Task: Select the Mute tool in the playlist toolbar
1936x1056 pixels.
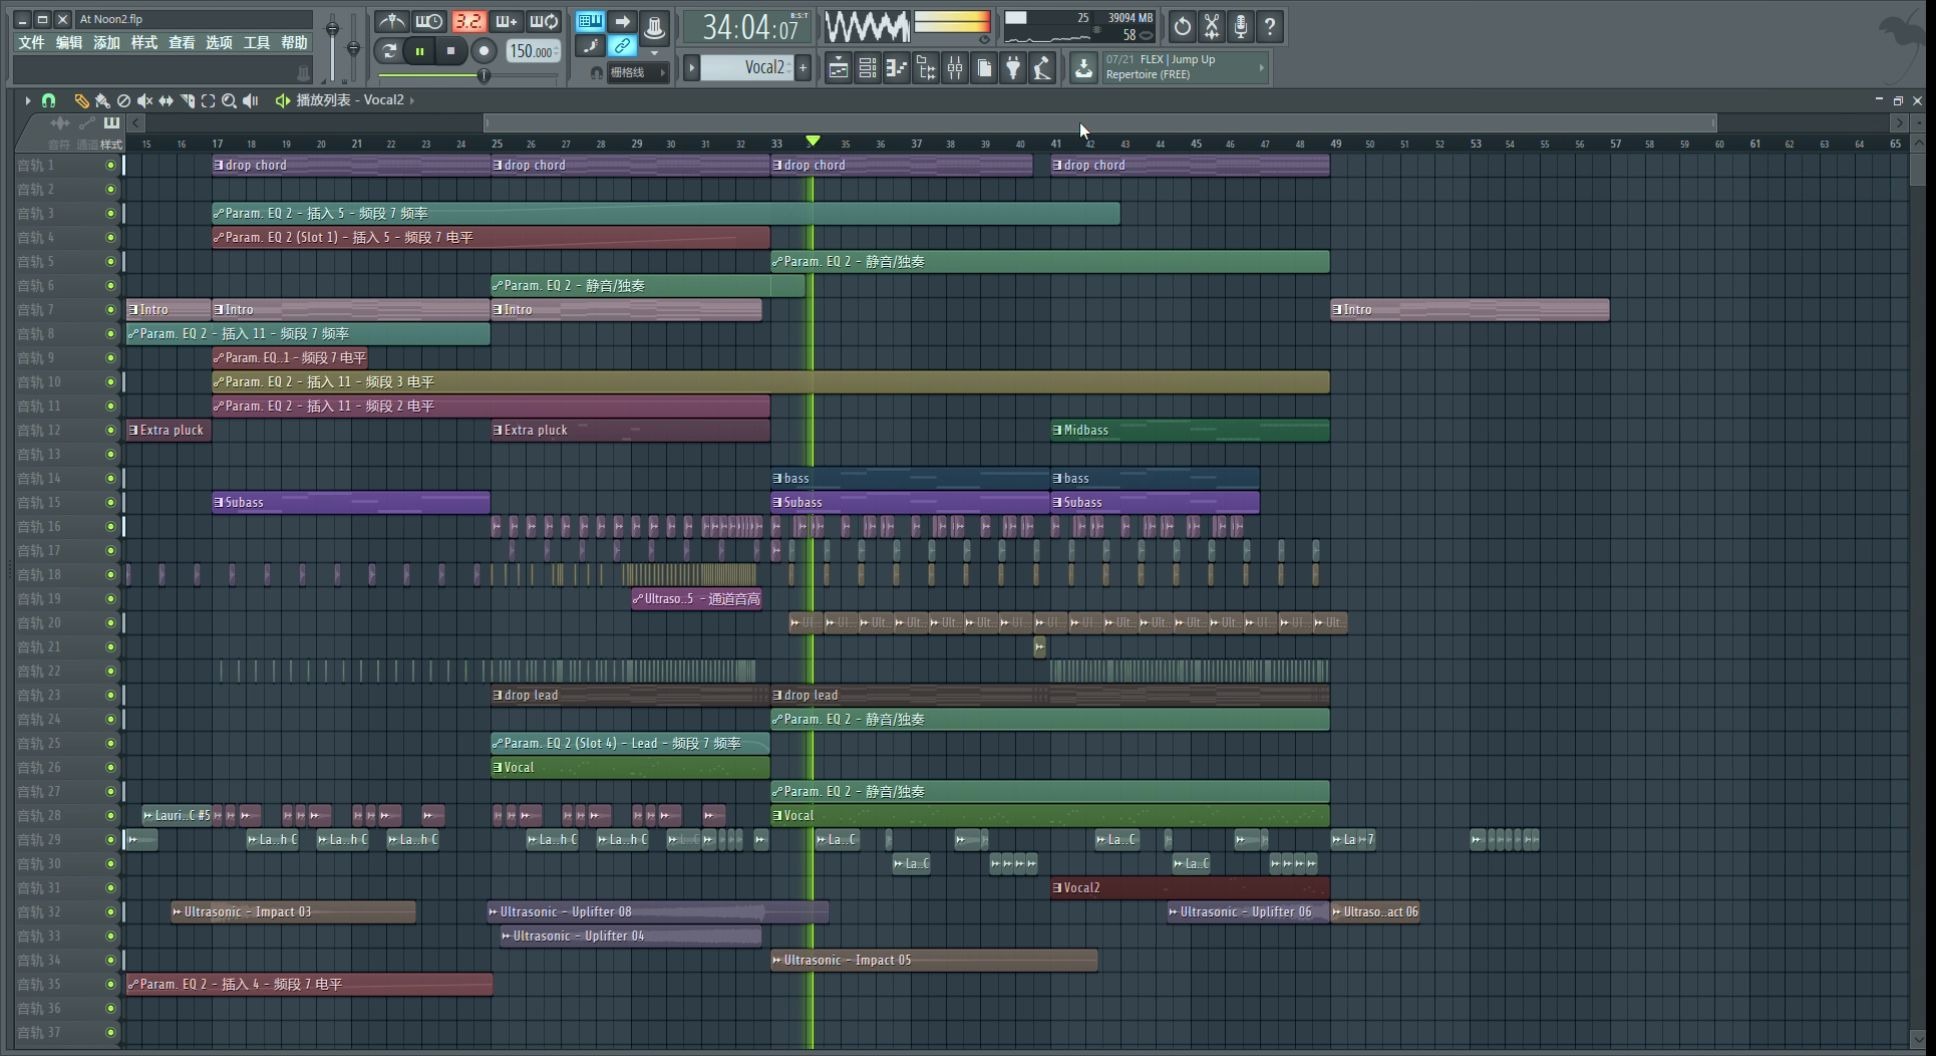Action: point(145,100)
